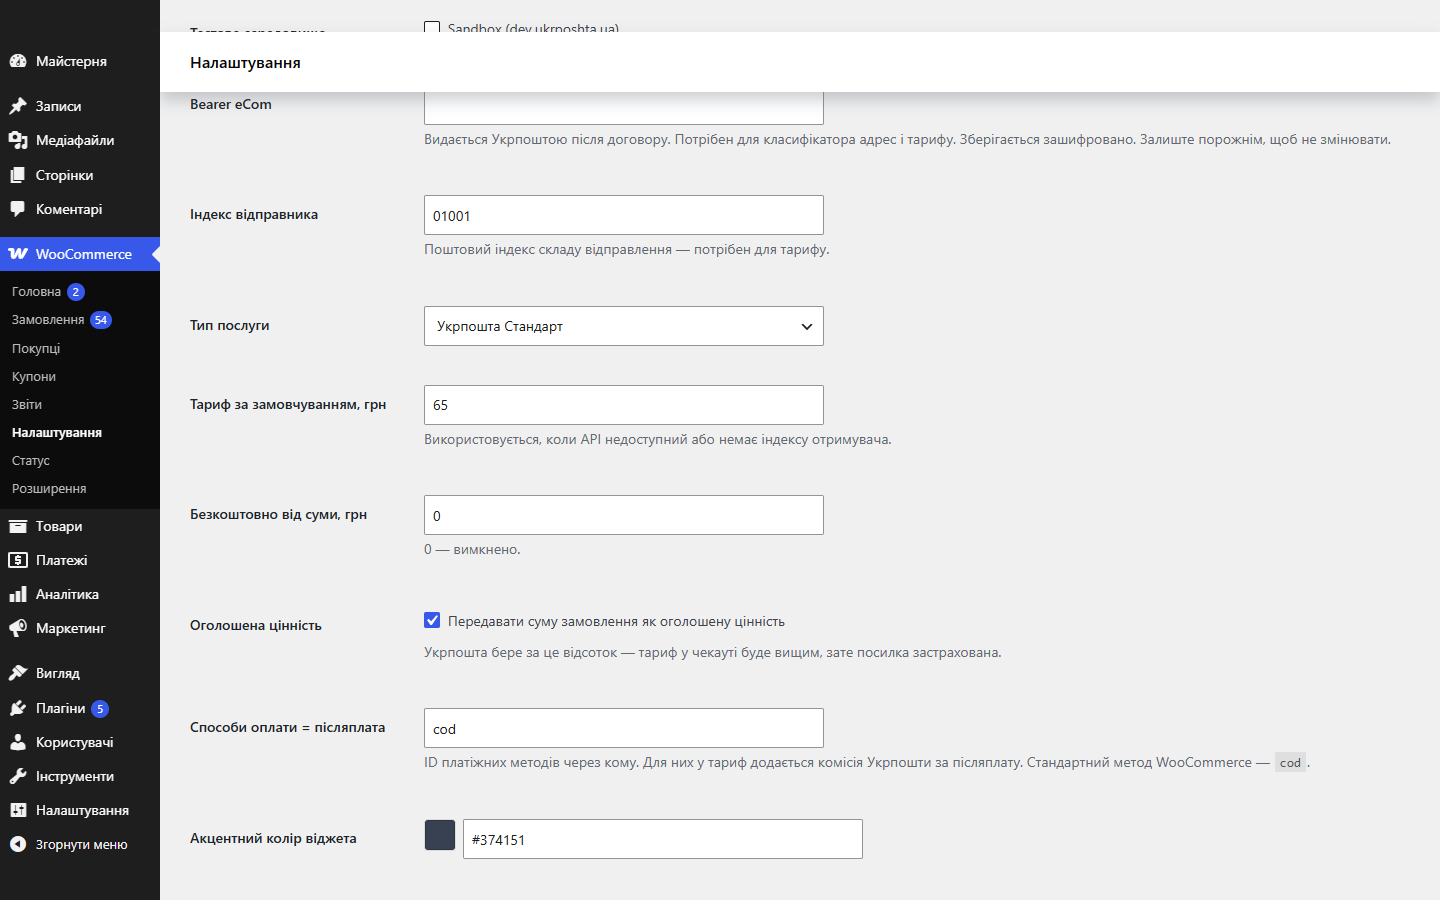The height and width of the screenshot is (900, 1440).
Task: Open Товари menu label
Action: 59,526
